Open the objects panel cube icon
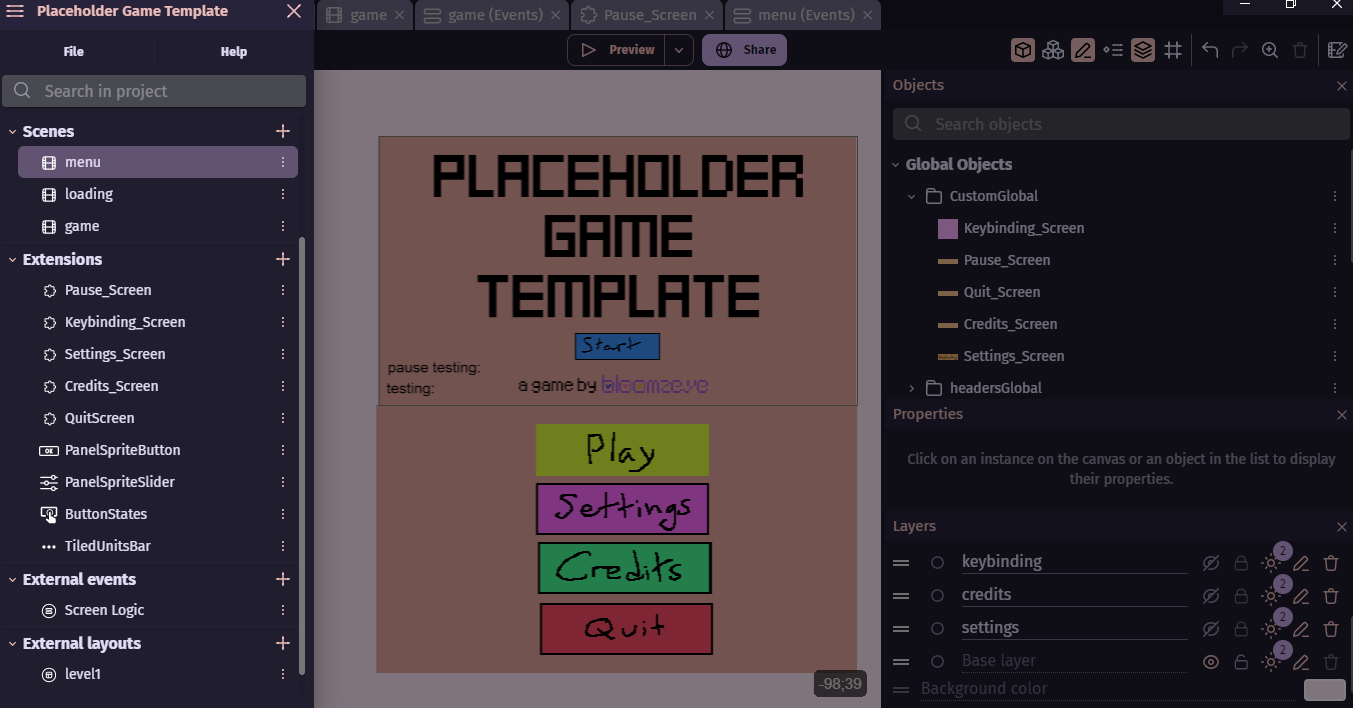 click(1022, 50)
